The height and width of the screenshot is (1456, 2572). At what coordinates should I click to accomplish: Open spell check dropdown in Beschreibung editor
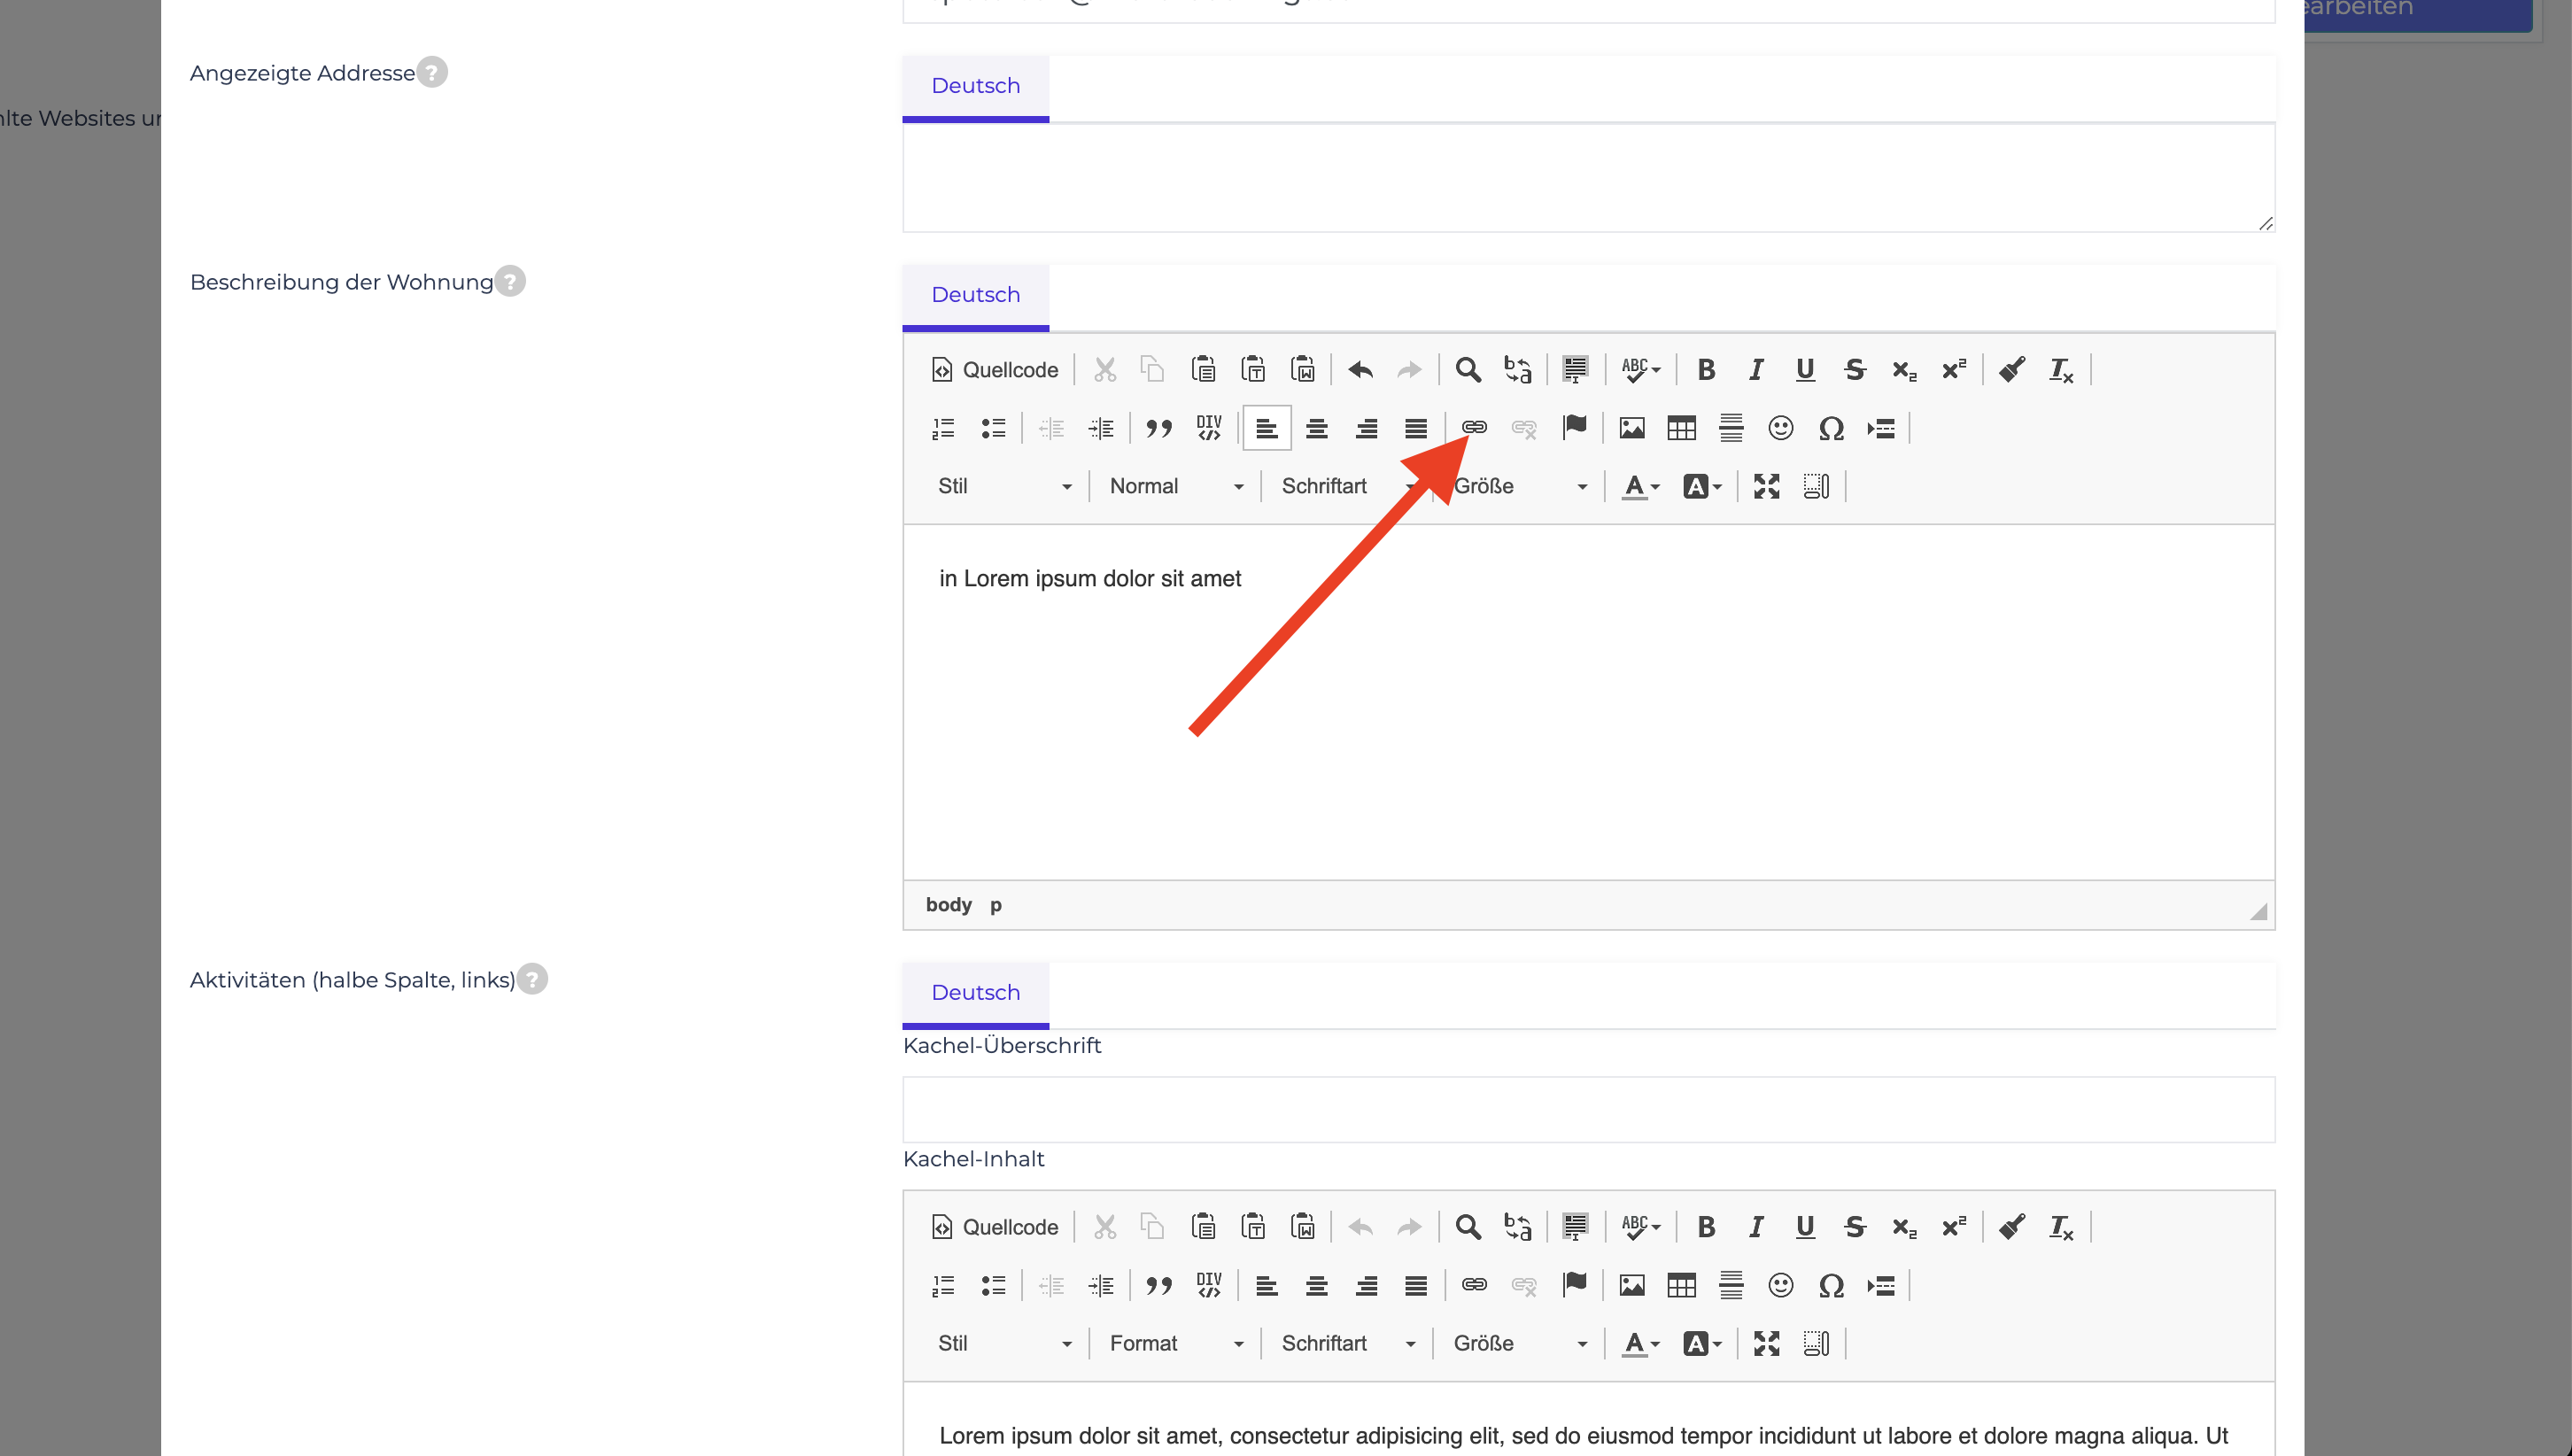pos(1640,370)
